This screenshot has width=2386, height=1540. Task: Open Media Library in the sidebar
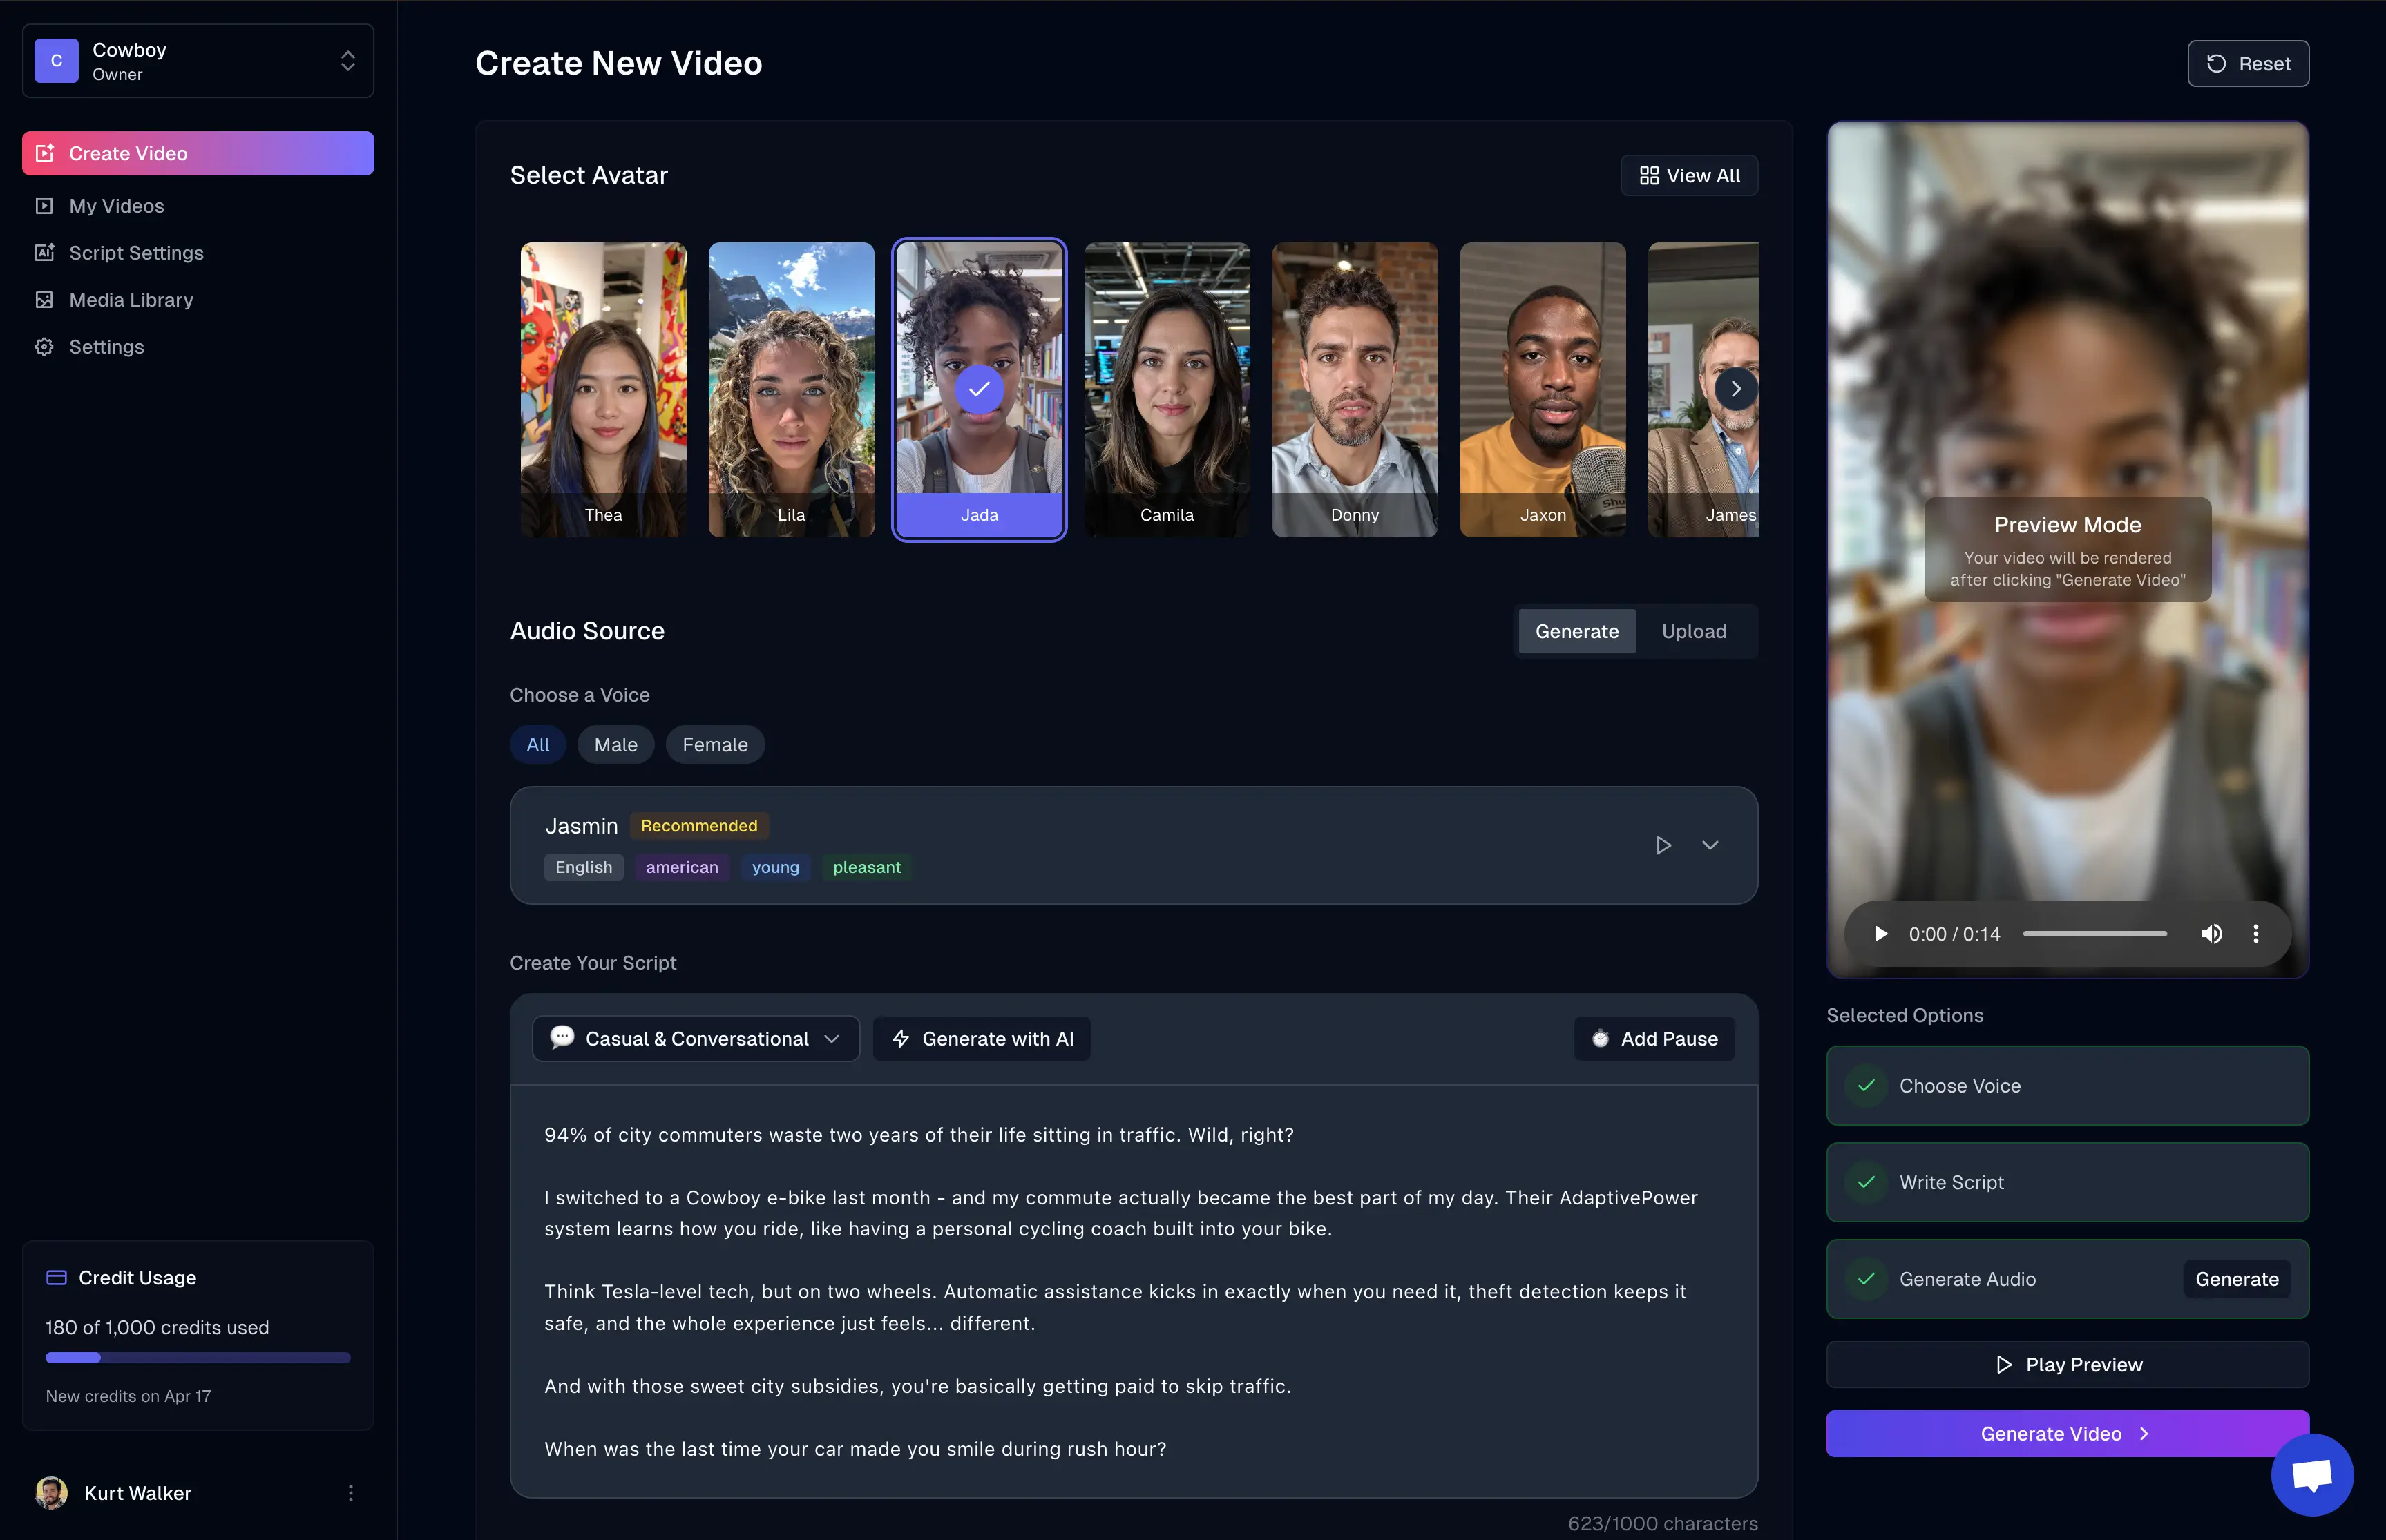pos(131,300)
